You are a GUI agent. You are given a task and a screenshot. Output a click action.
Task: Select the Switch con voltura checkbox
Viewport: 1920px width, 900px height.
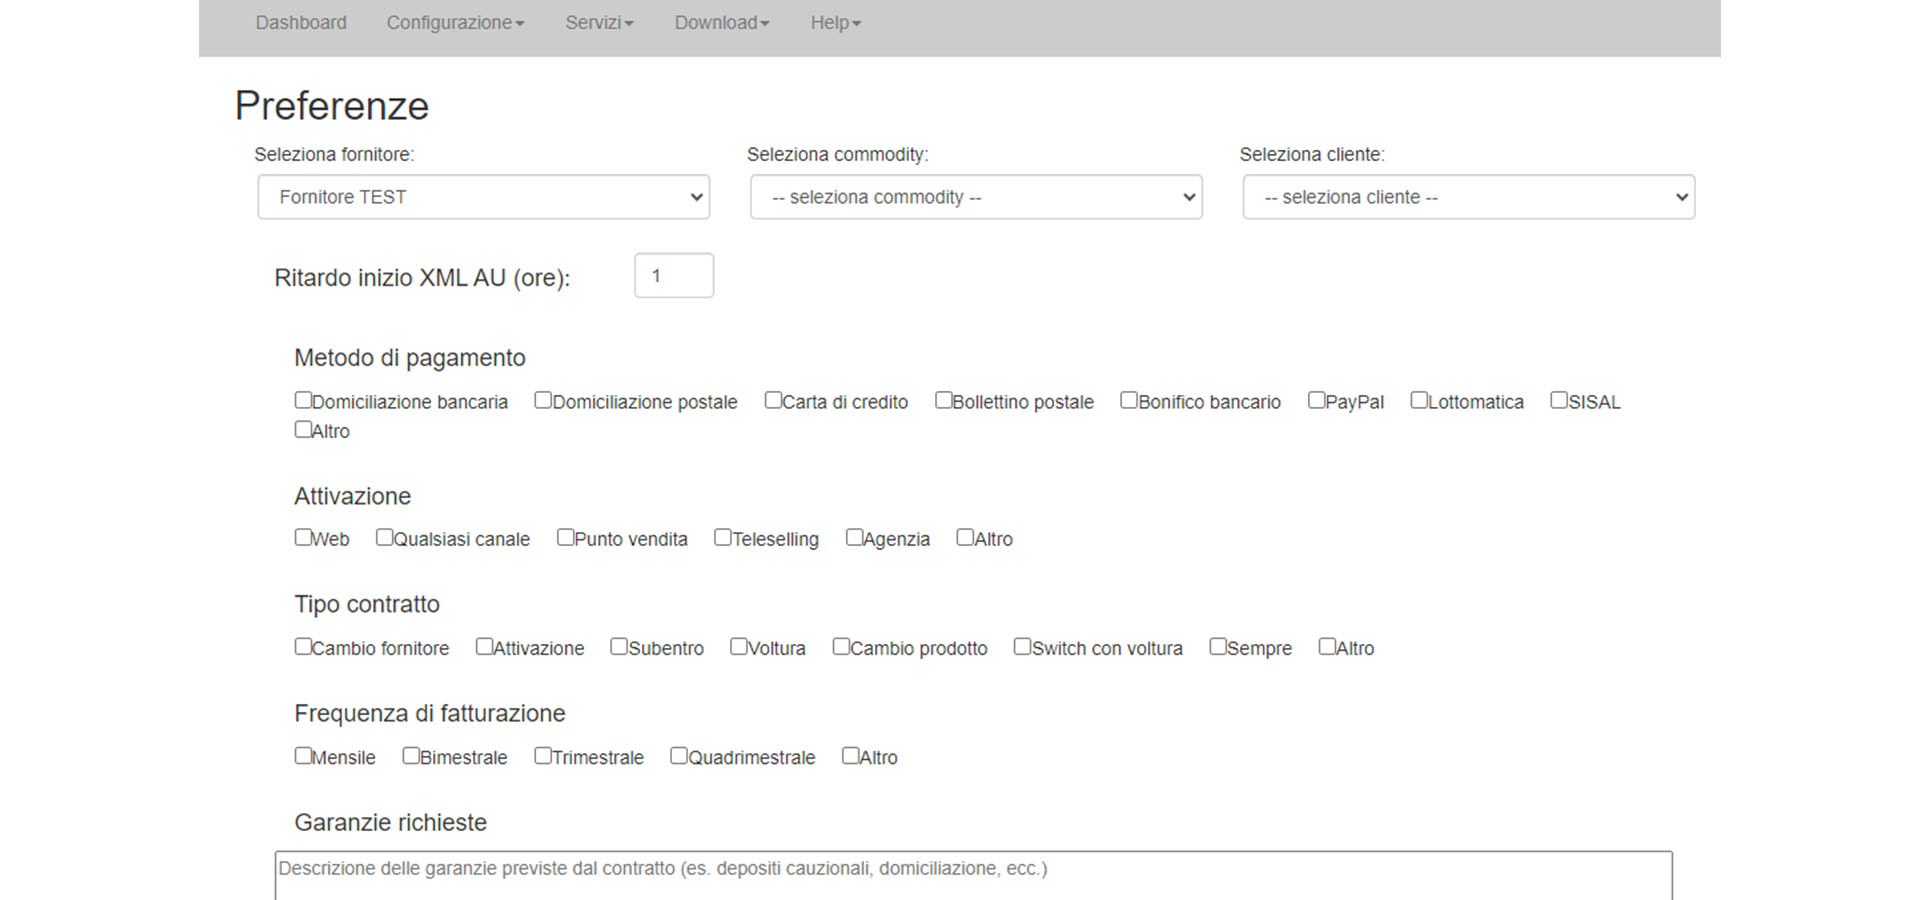(x=1022, y=646)
